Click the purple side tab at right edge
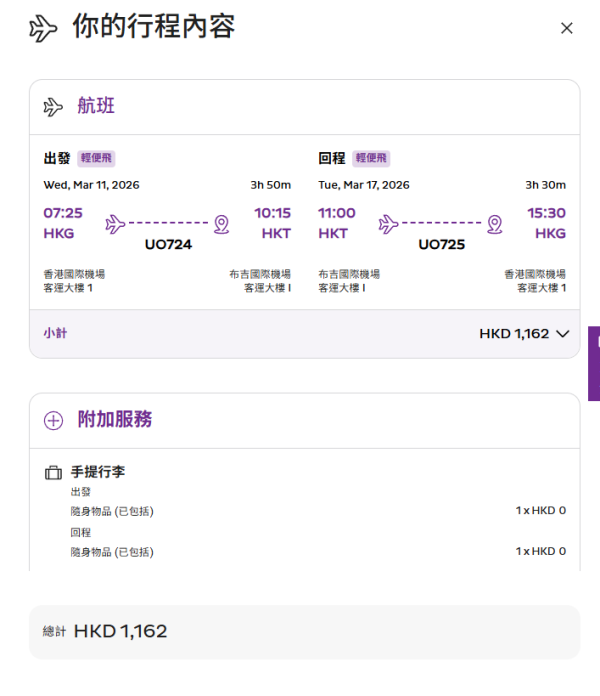This screenshot has height=696, width=600. click(594, 364)
